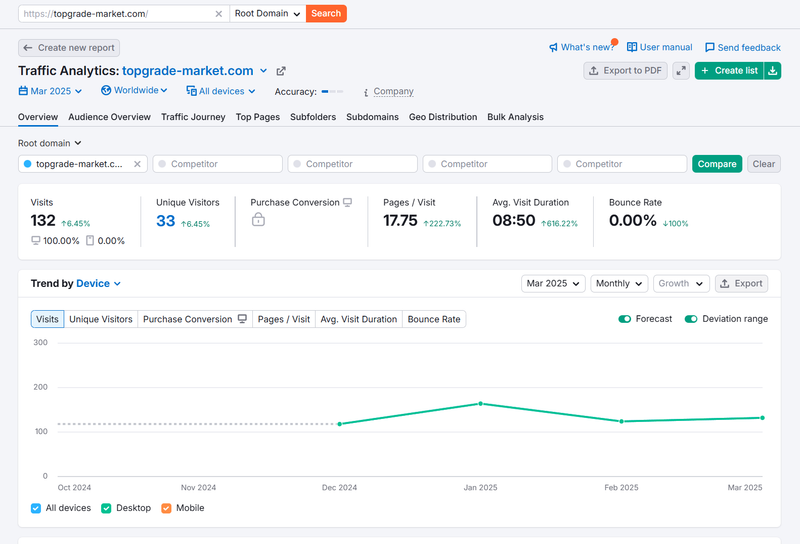The width and height of the screenshot is (800, 544).
Task: Click the Clear button
Action: tap(764, 164)
